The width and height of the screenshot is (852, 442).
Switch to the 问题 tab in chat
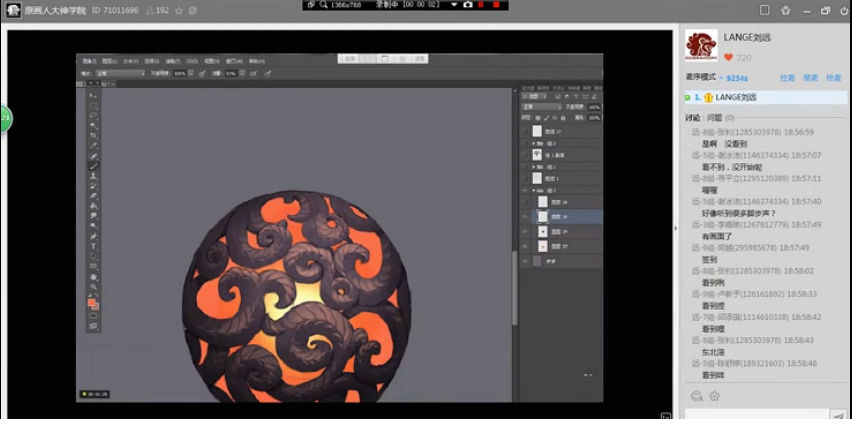coord(715,118)
